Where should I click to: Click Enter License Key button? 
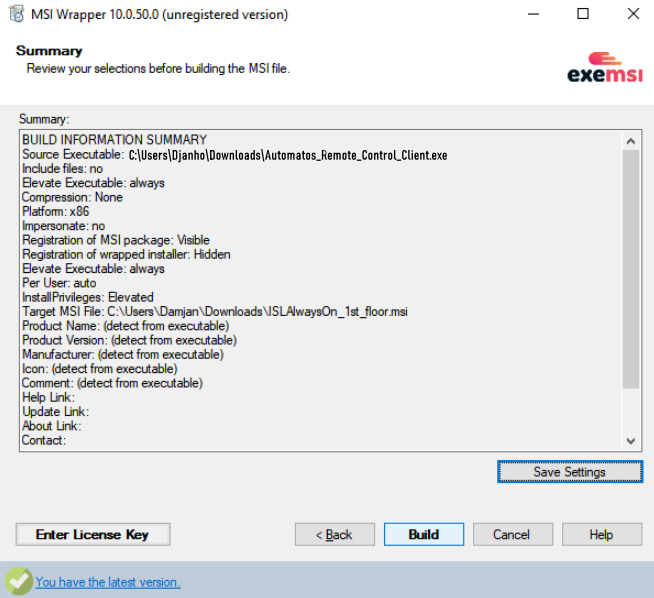93,534
